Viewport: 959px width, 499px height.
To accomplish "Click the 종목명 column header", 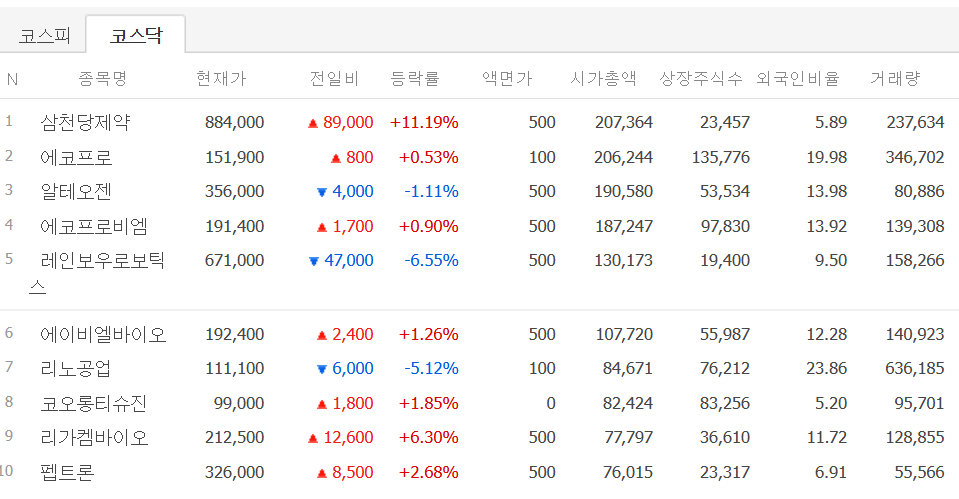I will point(102,78).
